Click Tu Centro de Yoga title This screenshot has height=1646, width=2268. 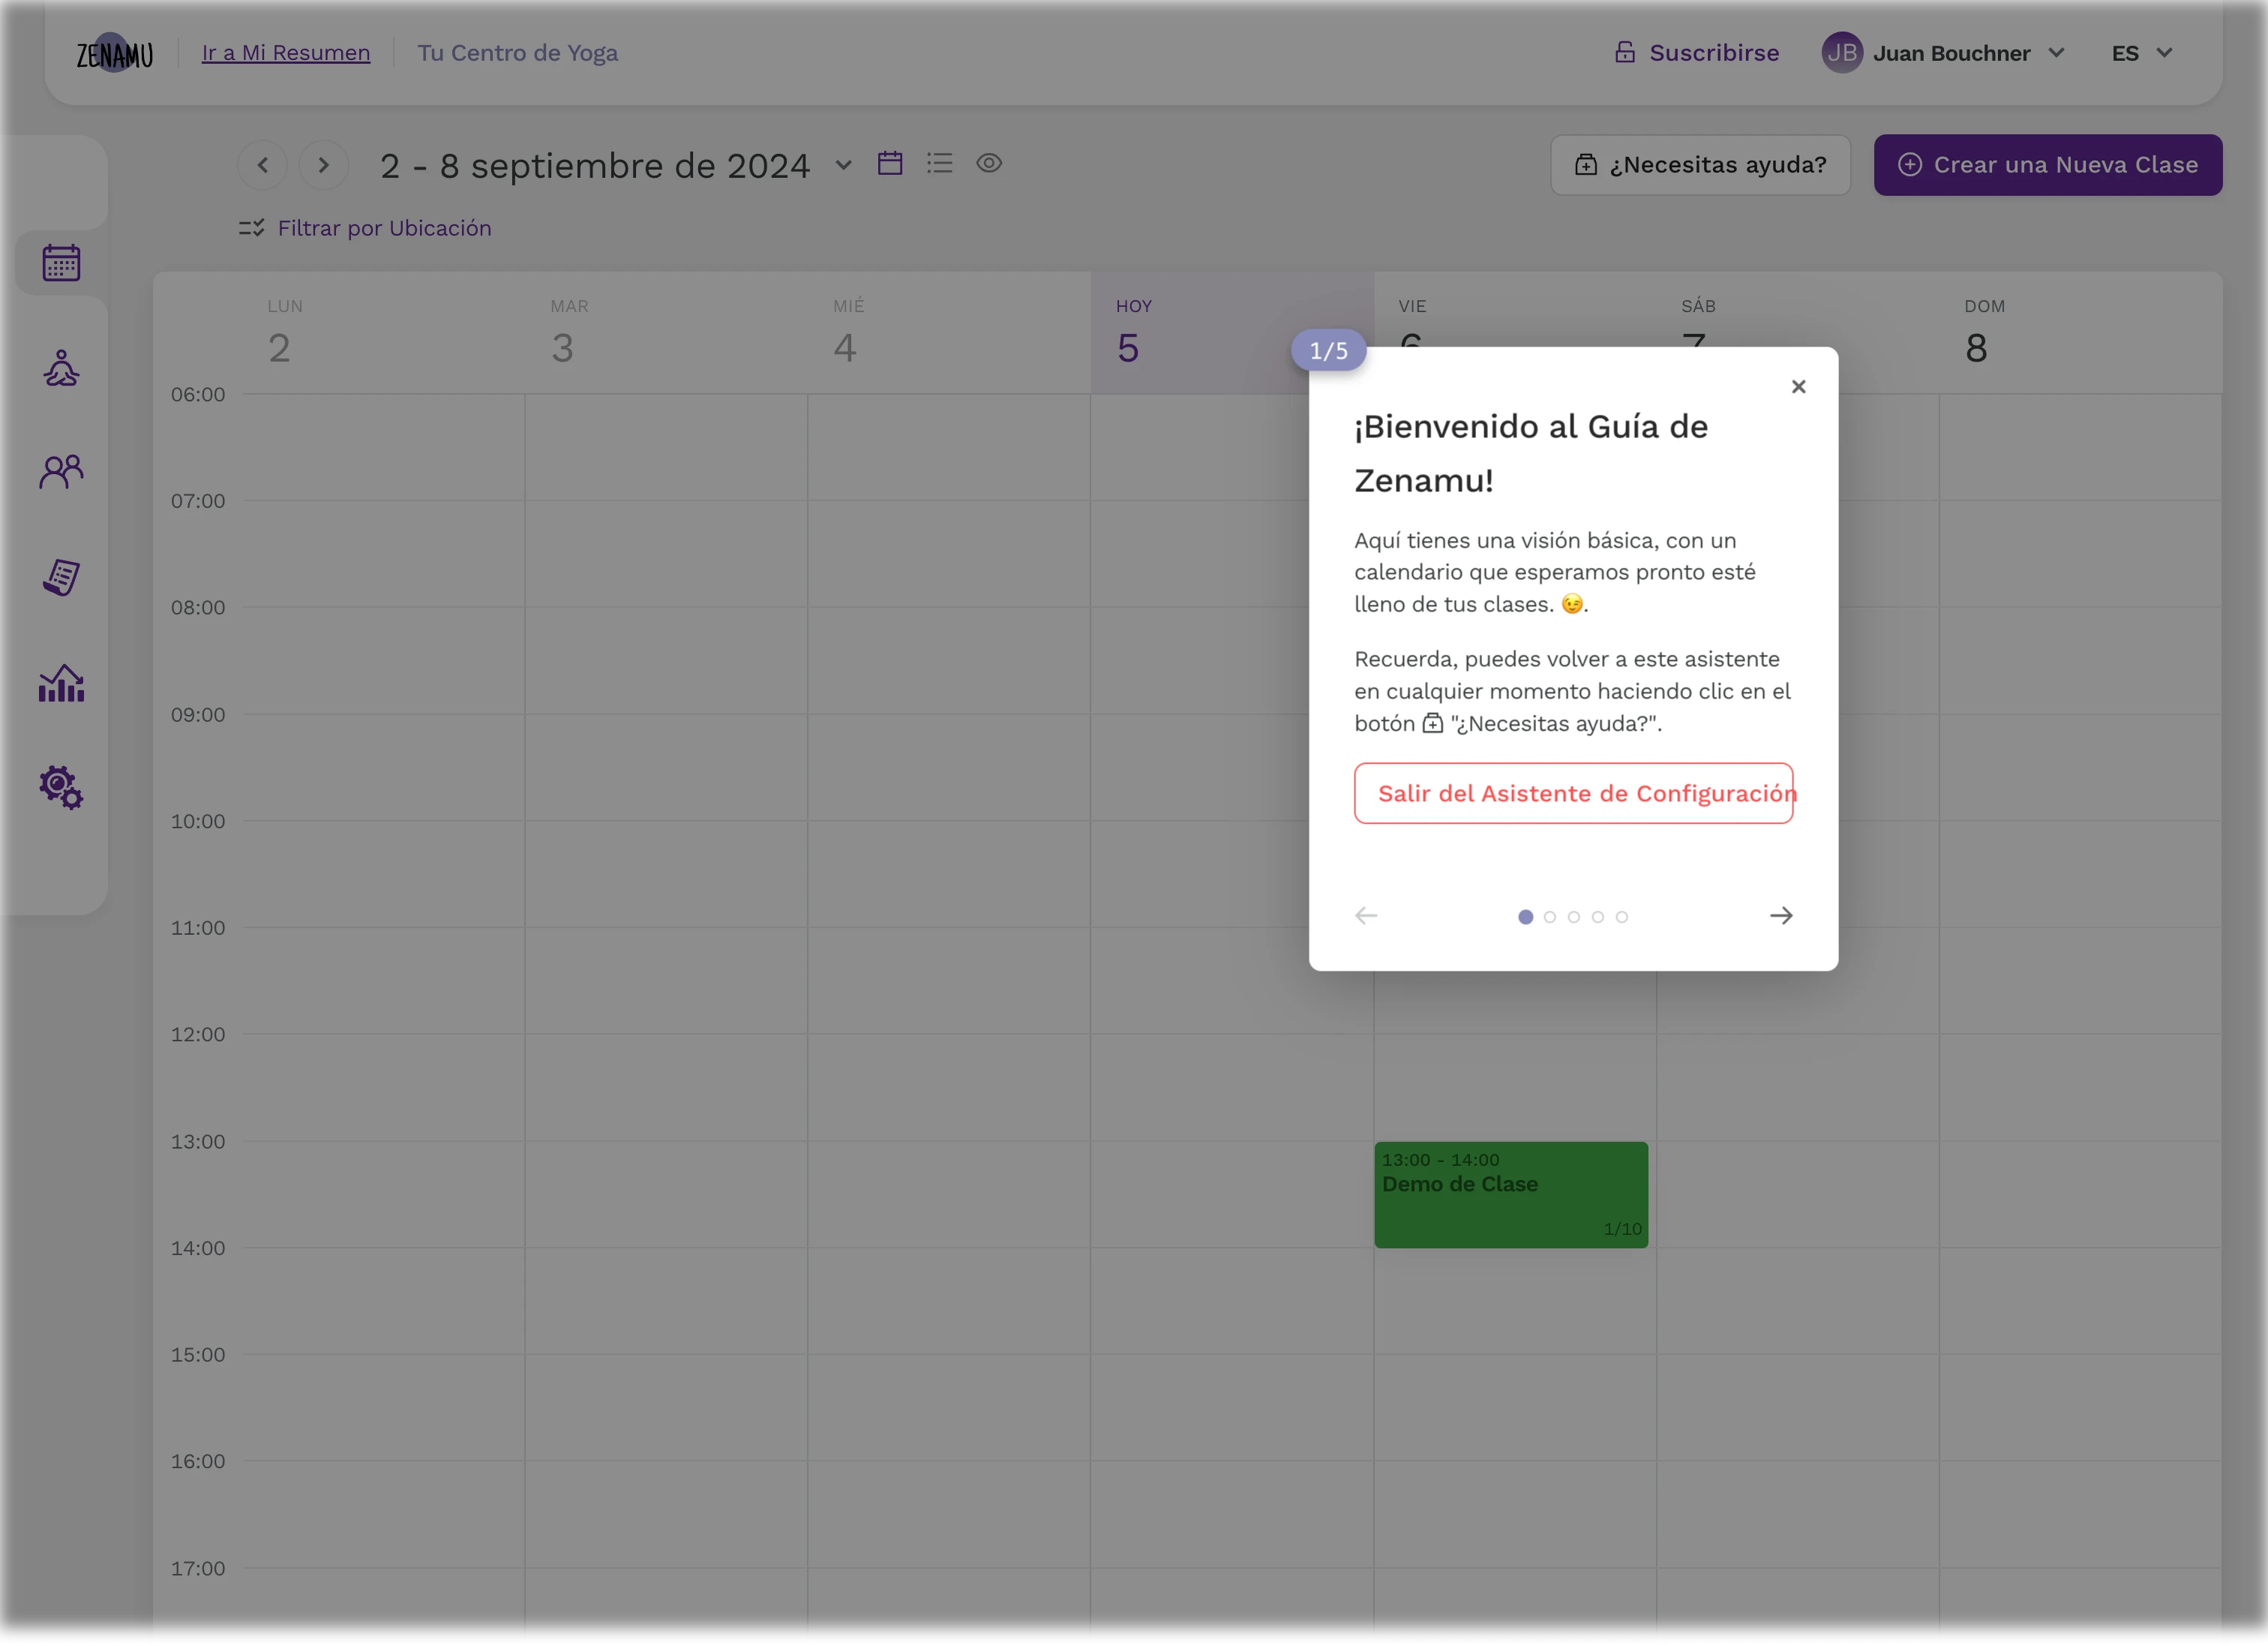pos(518,53)
